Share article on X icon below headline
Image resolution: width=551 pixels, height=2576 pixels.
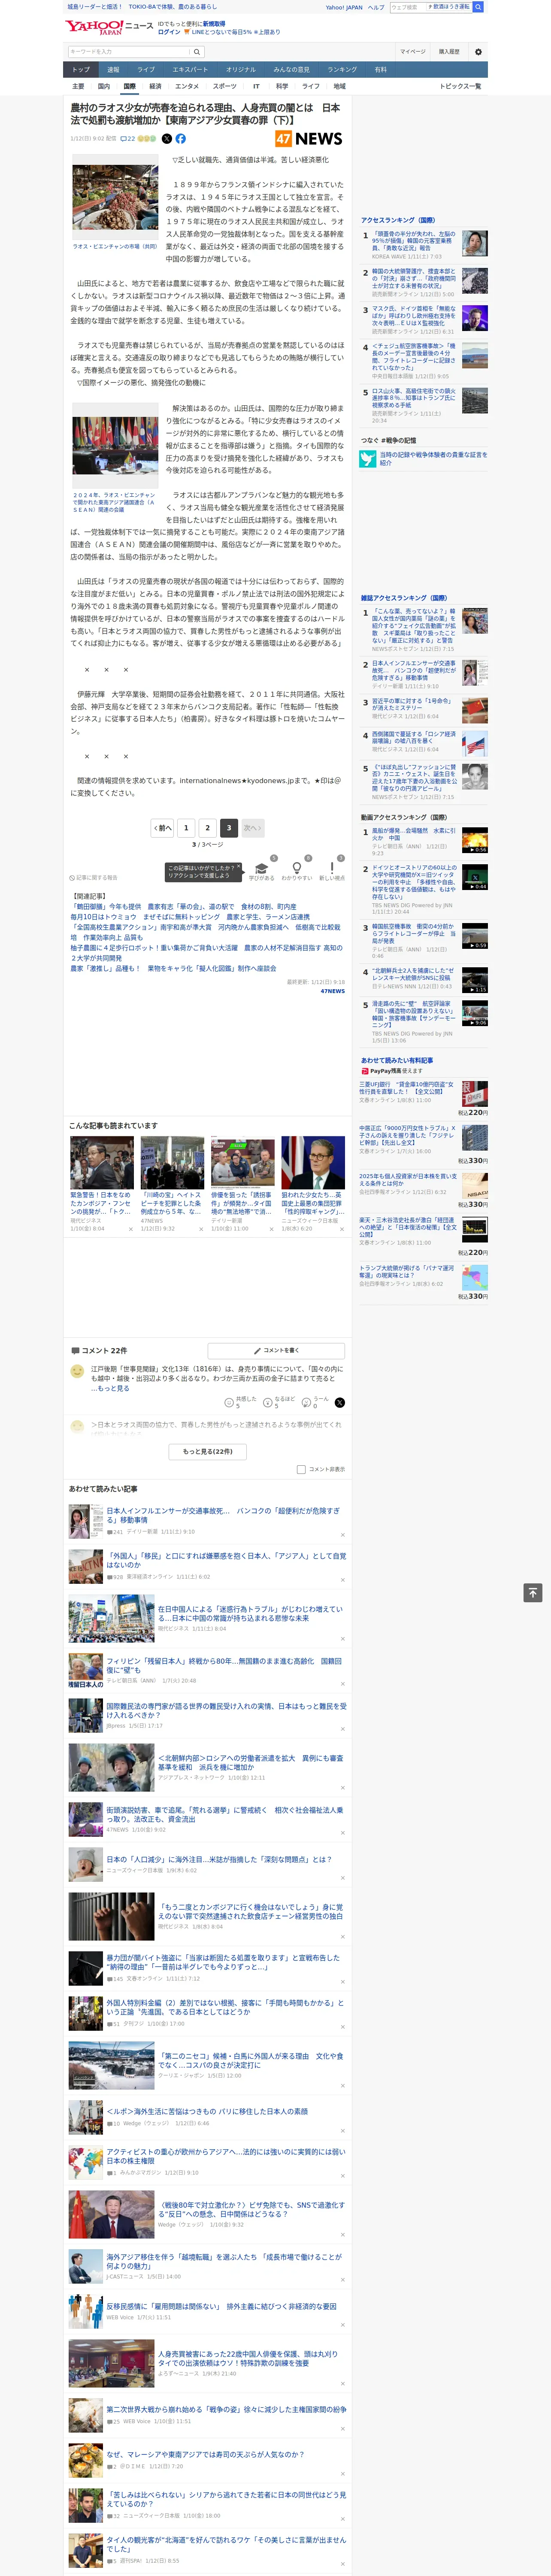point(167,139)
